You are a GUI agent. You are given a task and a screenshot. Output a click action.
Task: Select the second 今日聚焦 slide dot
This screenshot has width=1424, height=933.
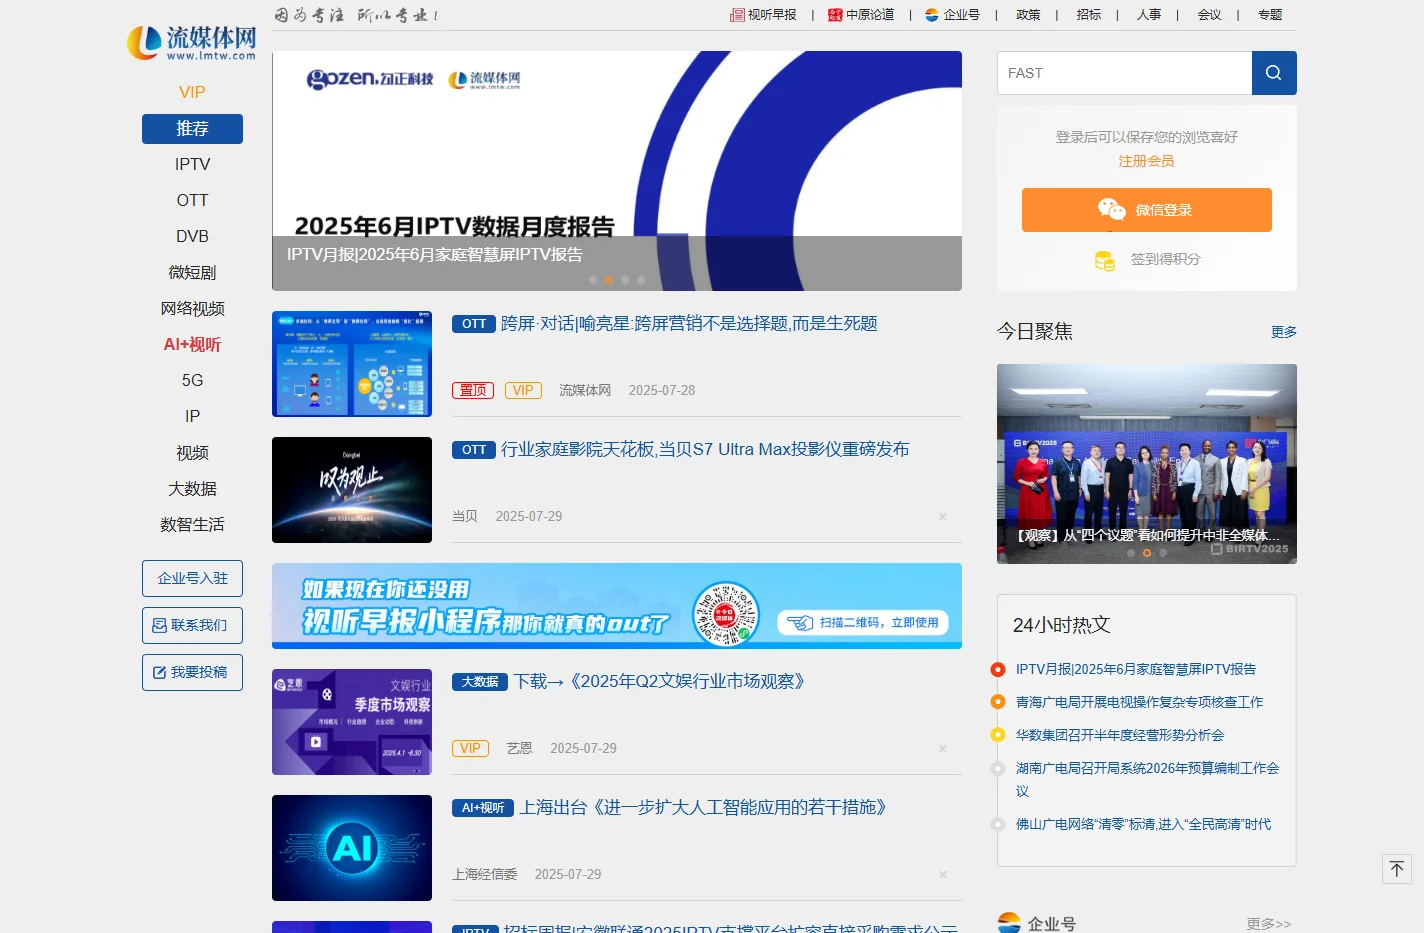(1147, 553)
